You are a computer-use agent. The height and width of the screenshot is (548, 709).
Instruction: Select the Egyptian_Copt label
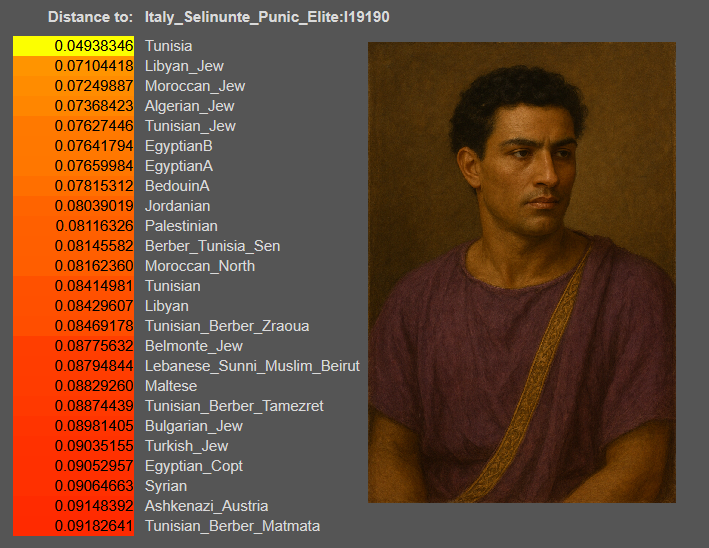tap(194, 466)
